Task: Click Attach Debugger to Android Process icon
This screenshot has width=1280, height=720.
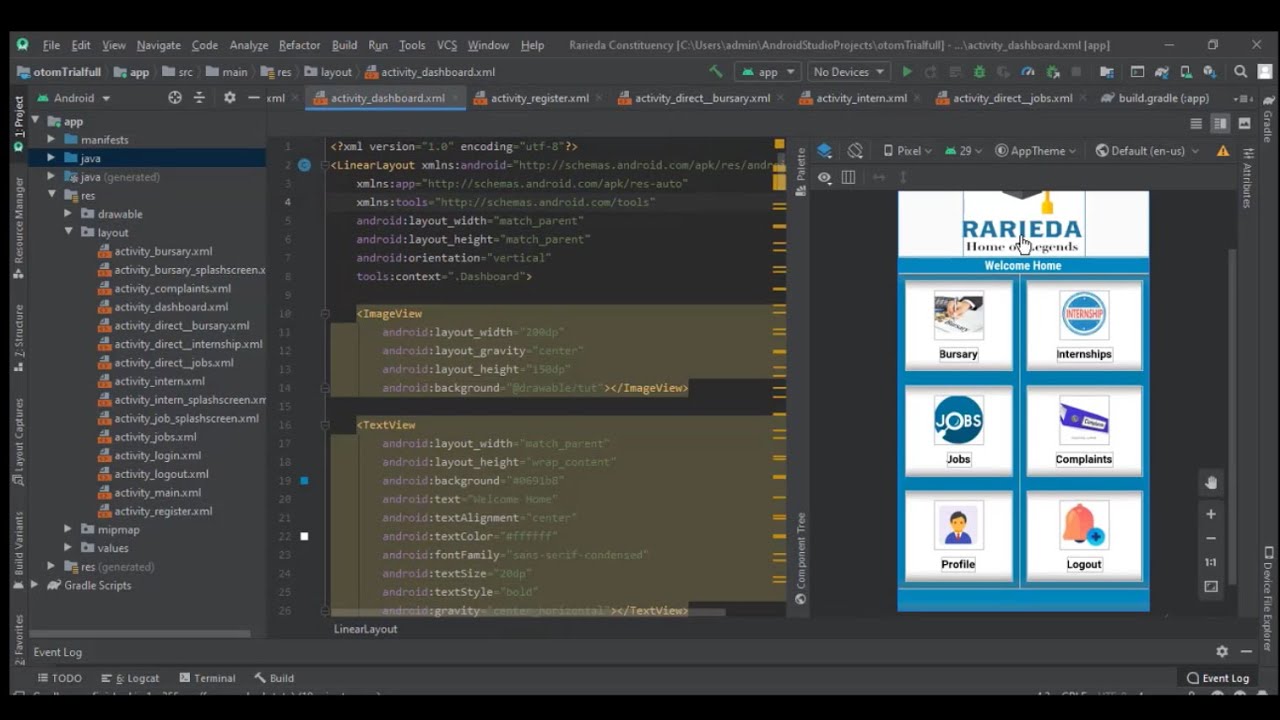Action: pyautogui.click(x=1052, y=72)
